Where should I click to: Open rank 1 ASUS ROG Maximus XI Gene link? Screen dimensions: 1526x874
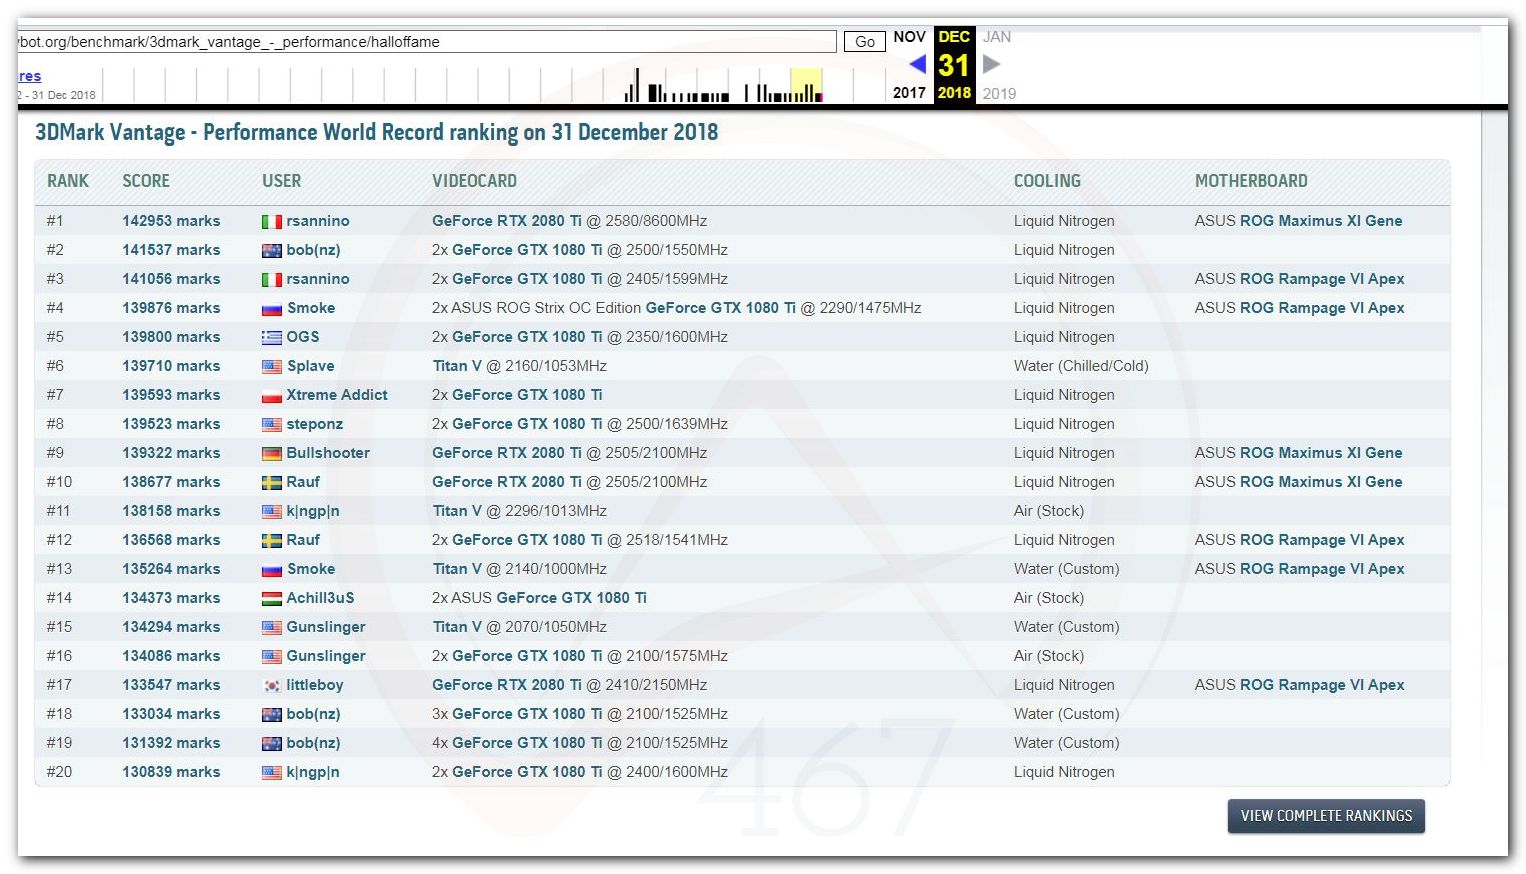tap(1298, 221)
